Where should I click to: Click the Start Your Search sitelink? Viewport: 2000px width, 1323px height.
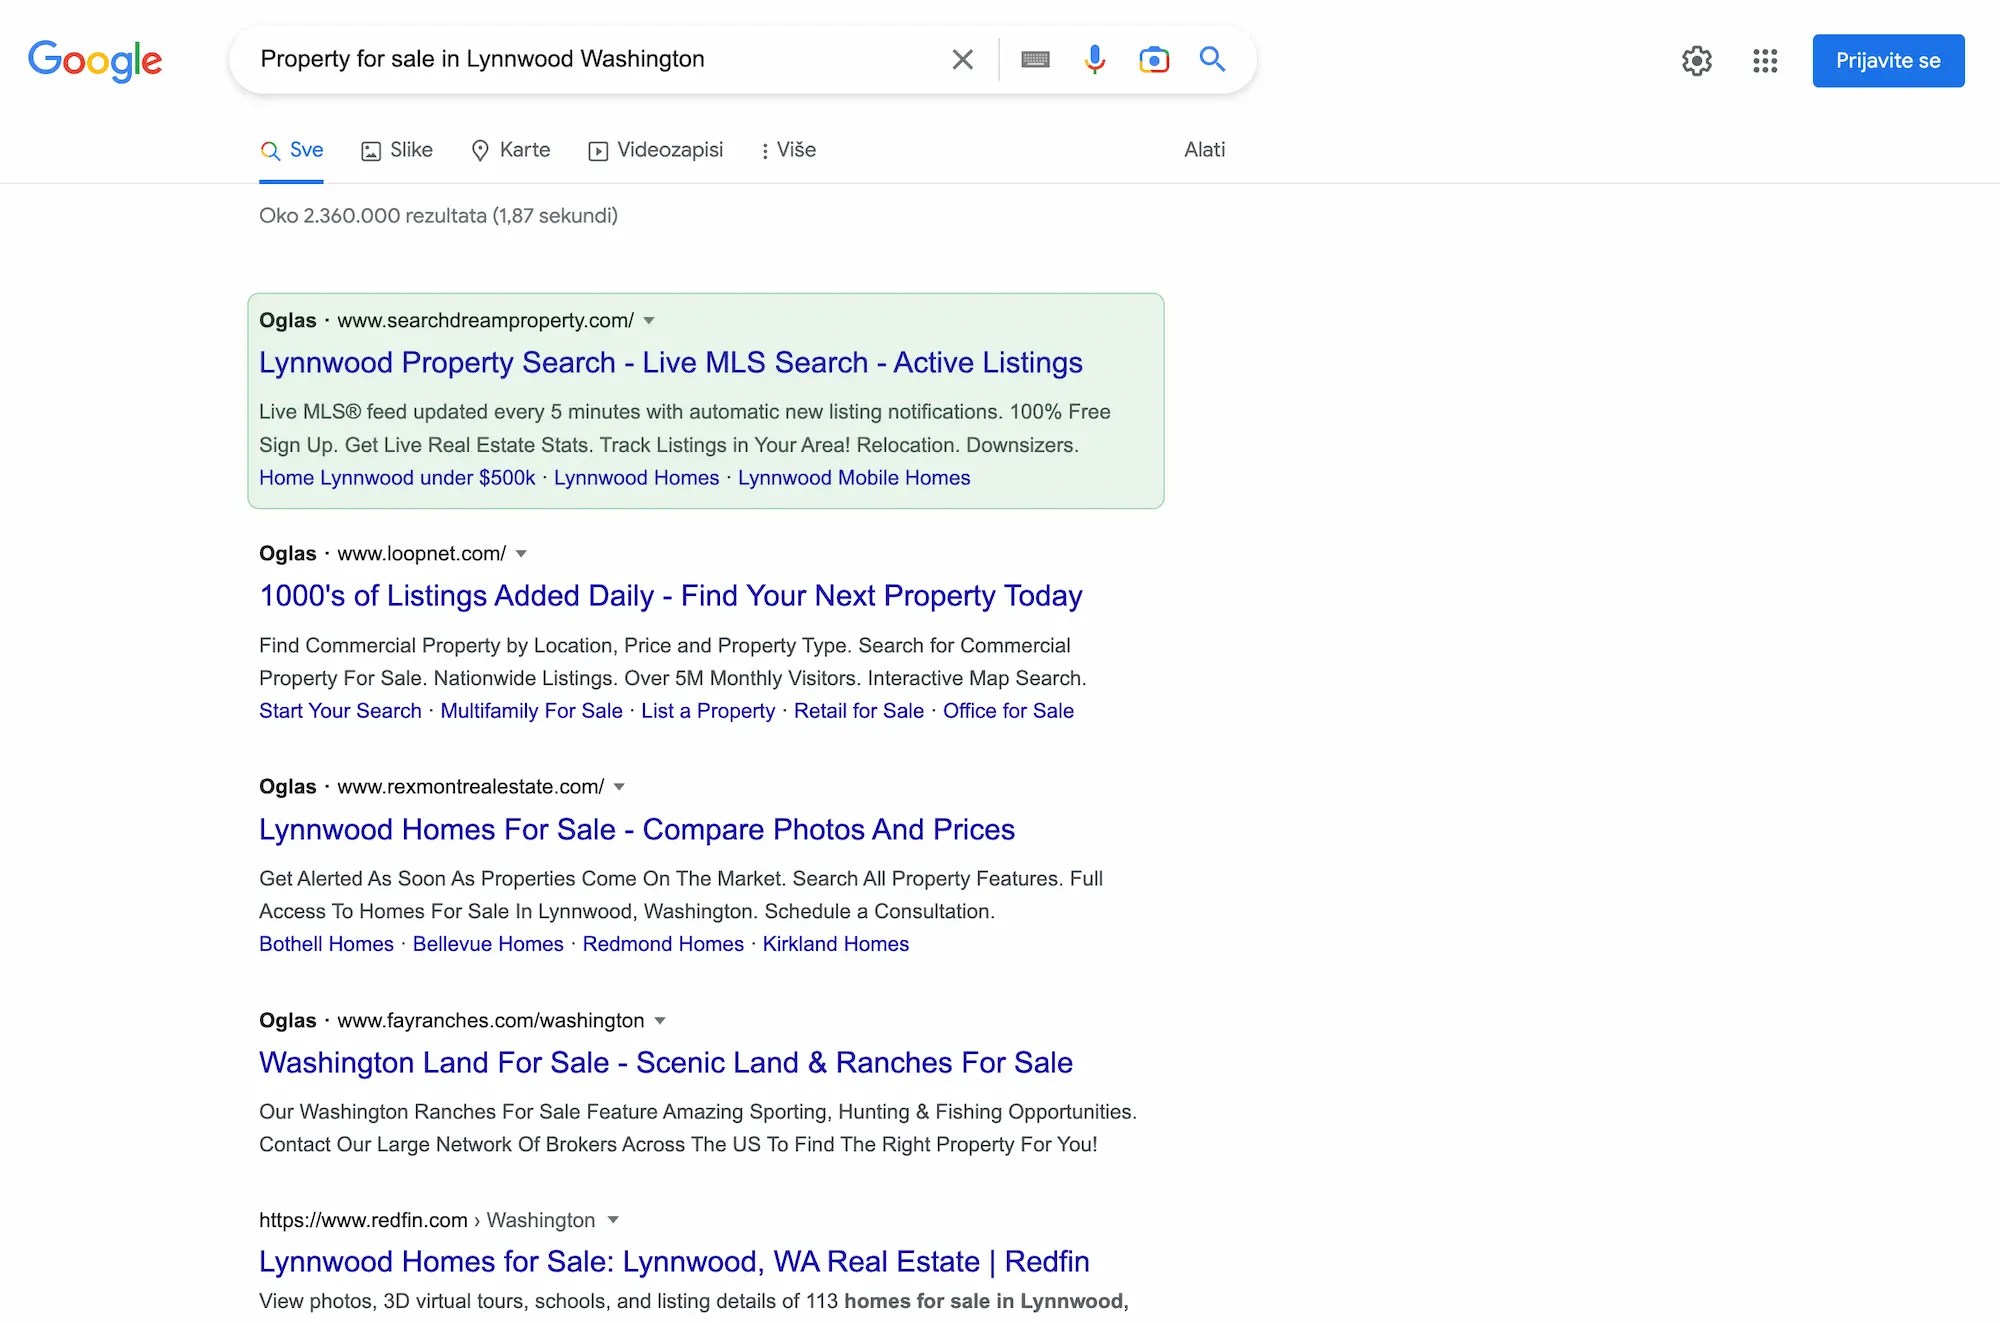click(x=339, y=711)
